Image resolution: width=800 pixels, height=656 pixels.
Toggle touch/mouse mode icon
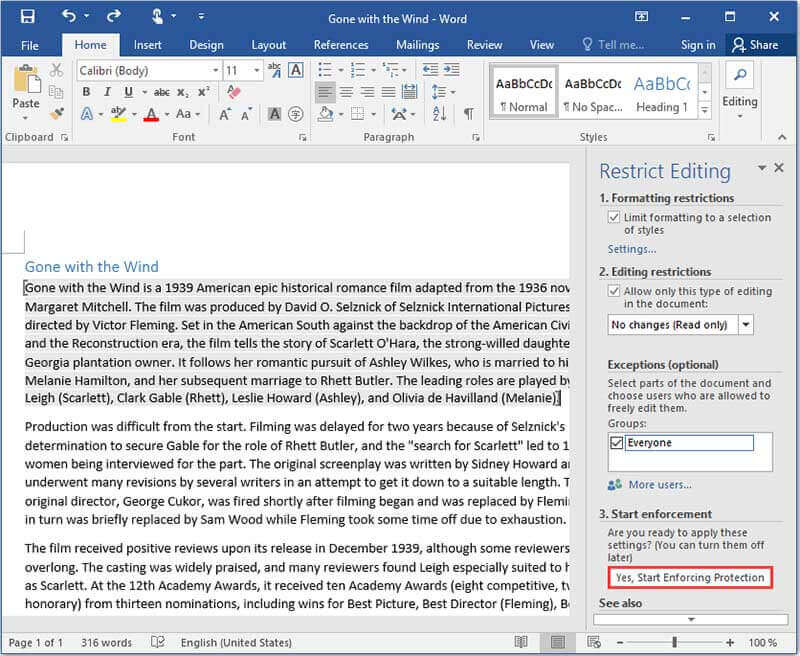158,17
